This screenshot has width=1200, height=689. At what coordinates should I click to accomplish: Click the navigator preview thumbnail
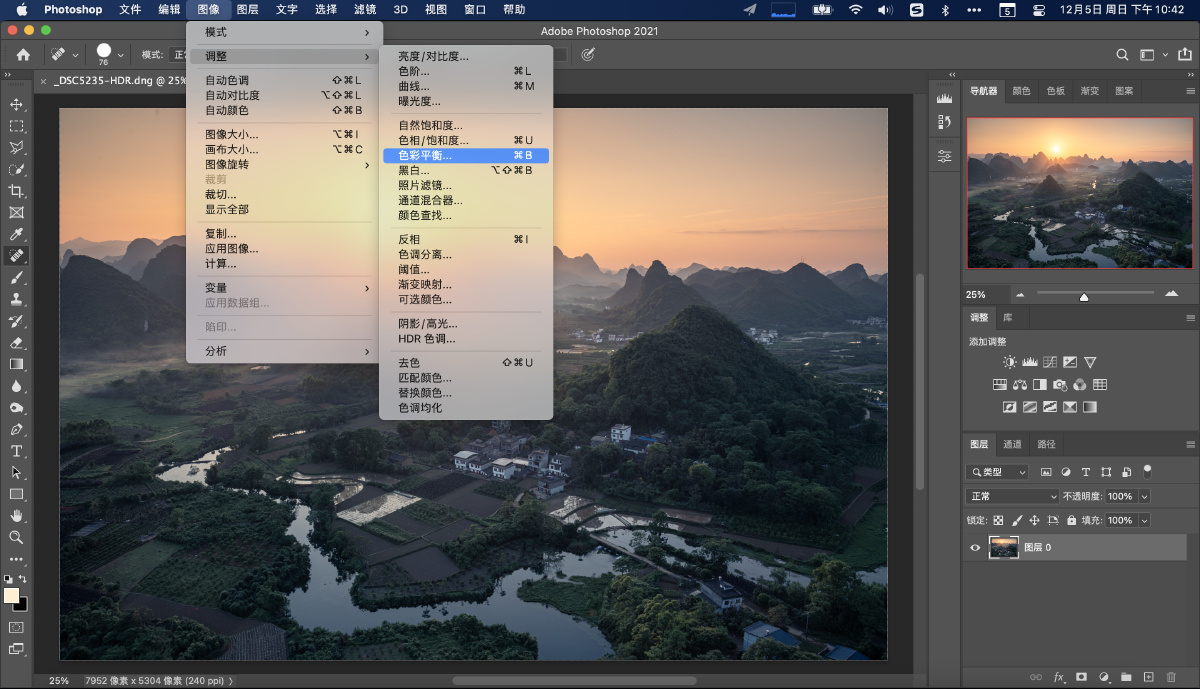(1079, 193)
